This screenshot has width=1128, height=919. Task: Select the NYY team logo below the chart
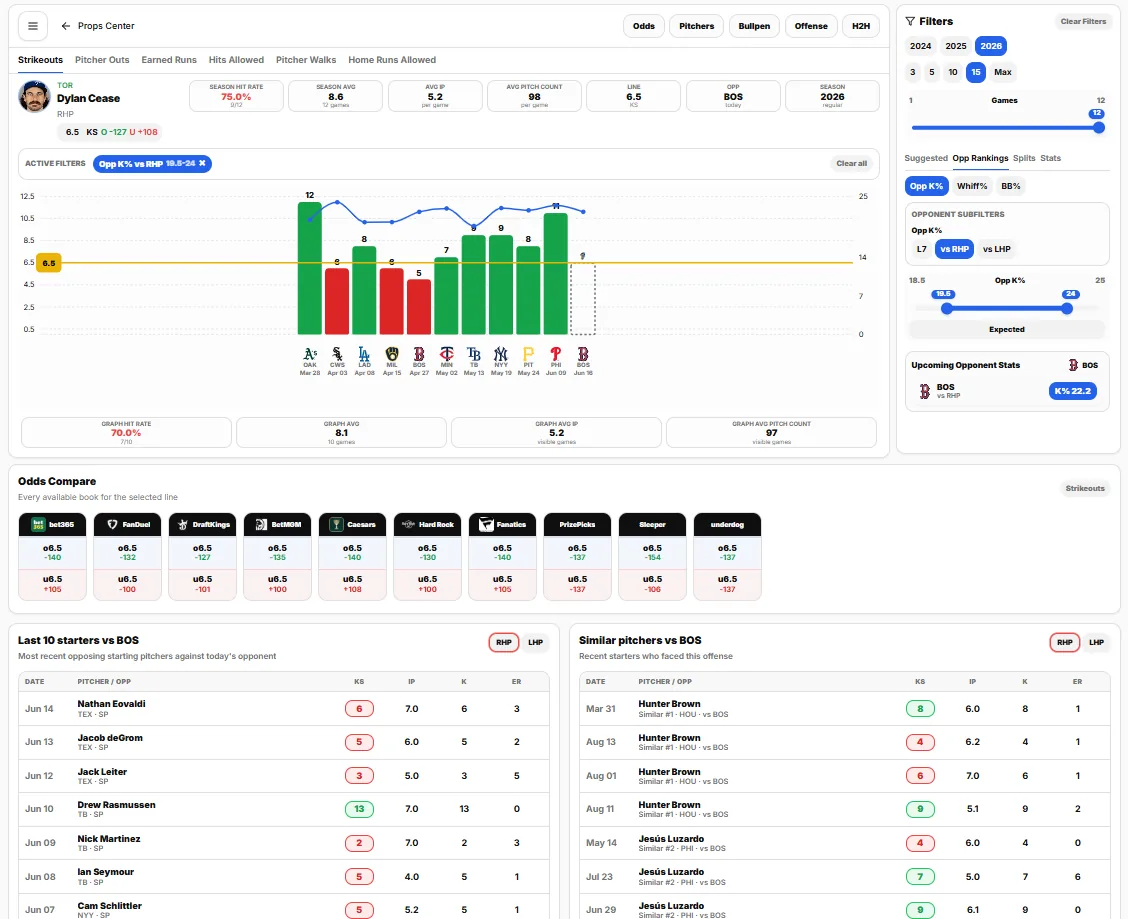(501, 354)
